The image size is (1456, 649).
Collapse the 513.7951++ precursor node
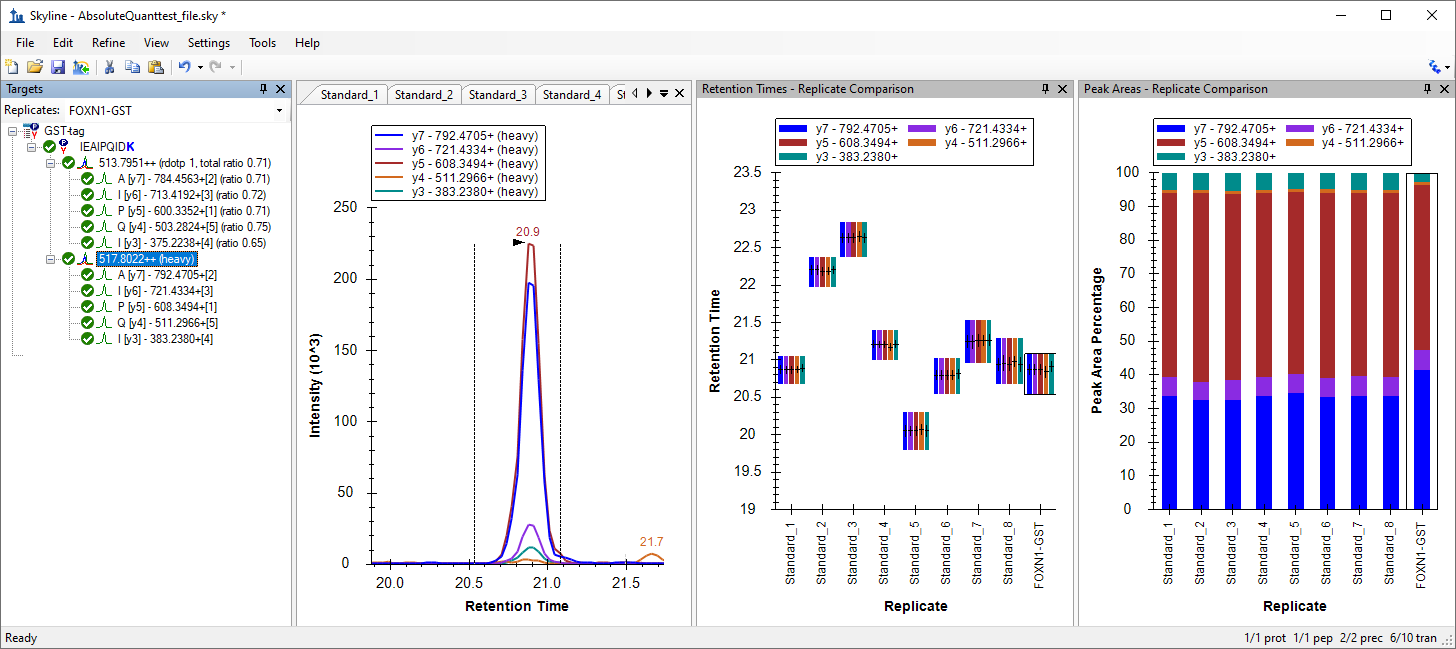[x=50, y=163]
